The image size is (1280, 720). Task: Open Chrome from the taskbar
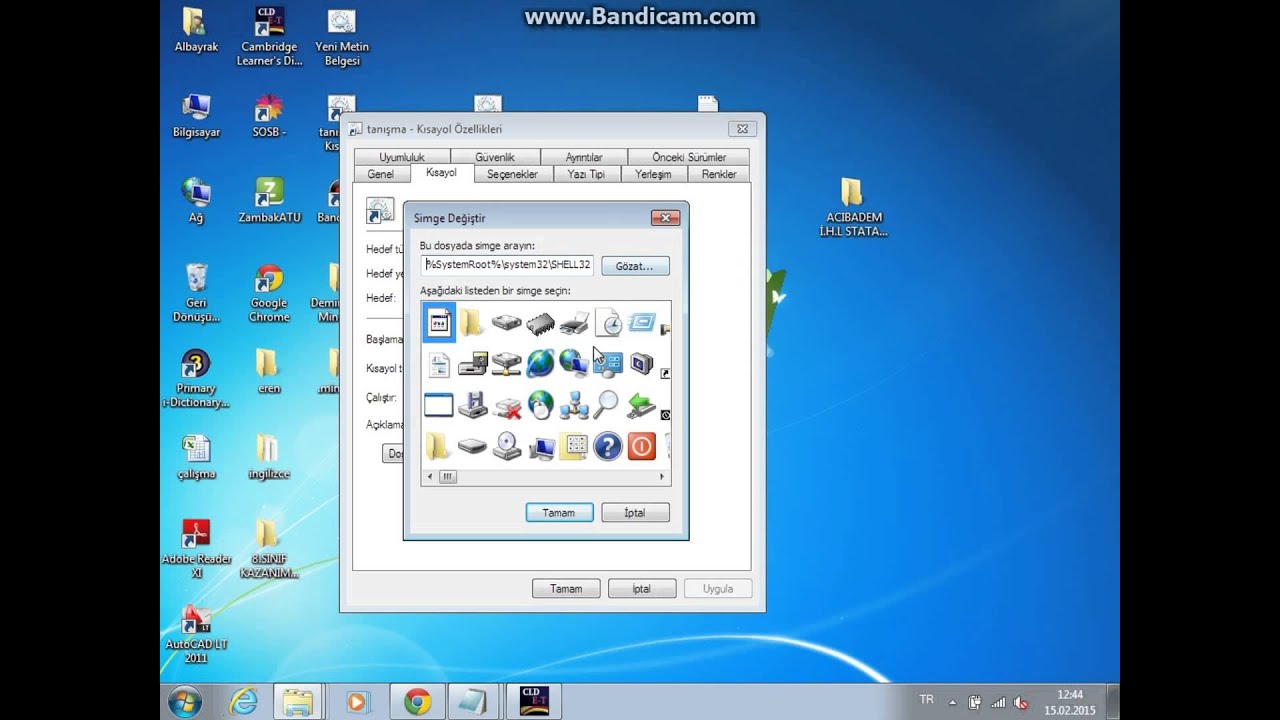(417, 702)
